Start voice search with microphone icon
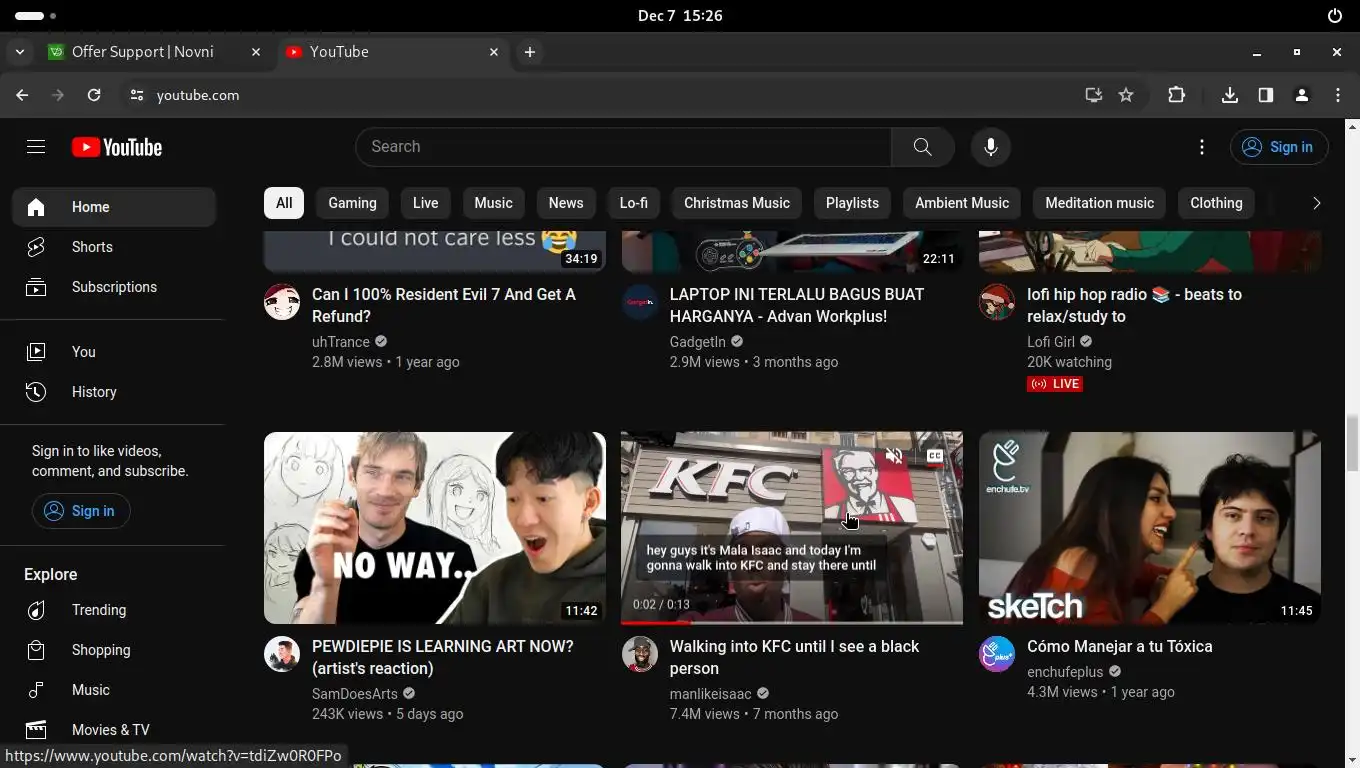The image size is (1360, 768). [991, 147]
